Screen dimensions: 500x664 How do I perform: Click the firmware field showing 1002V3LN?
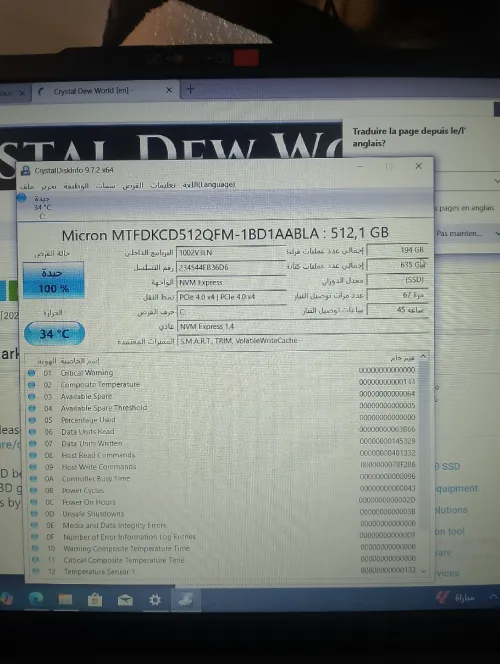[231, 252]
